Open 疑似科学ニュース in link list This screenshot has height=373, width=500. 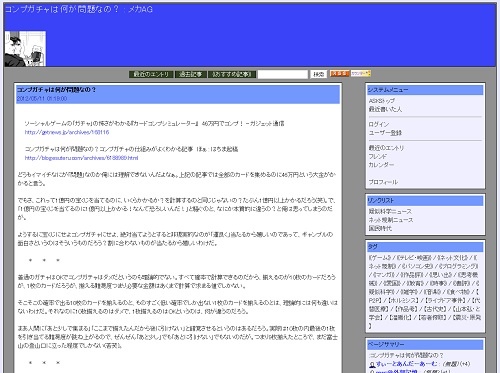(390, 211)
